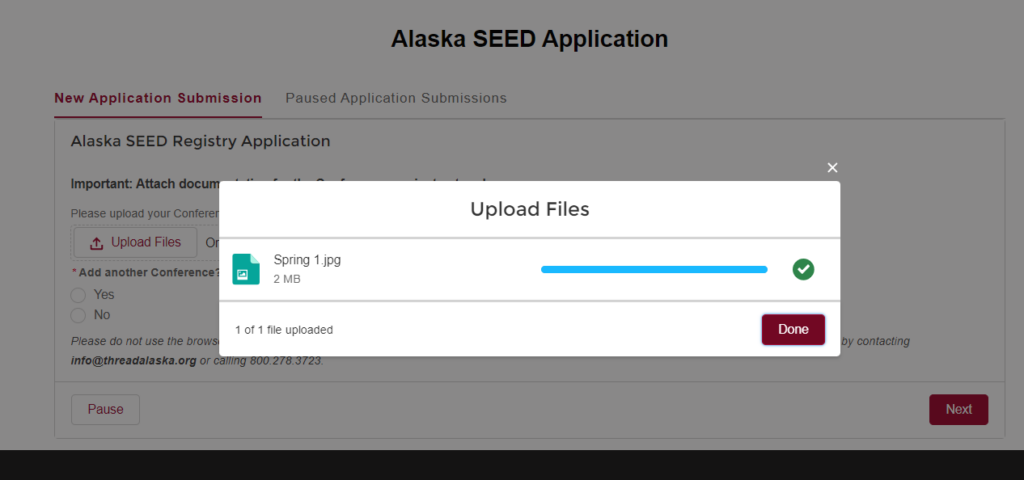Image resolution: width=1024 pixels, height=480 pixels.
Task: Click the Alaska SEED Registry Application heading
Action: coord(200,142)
